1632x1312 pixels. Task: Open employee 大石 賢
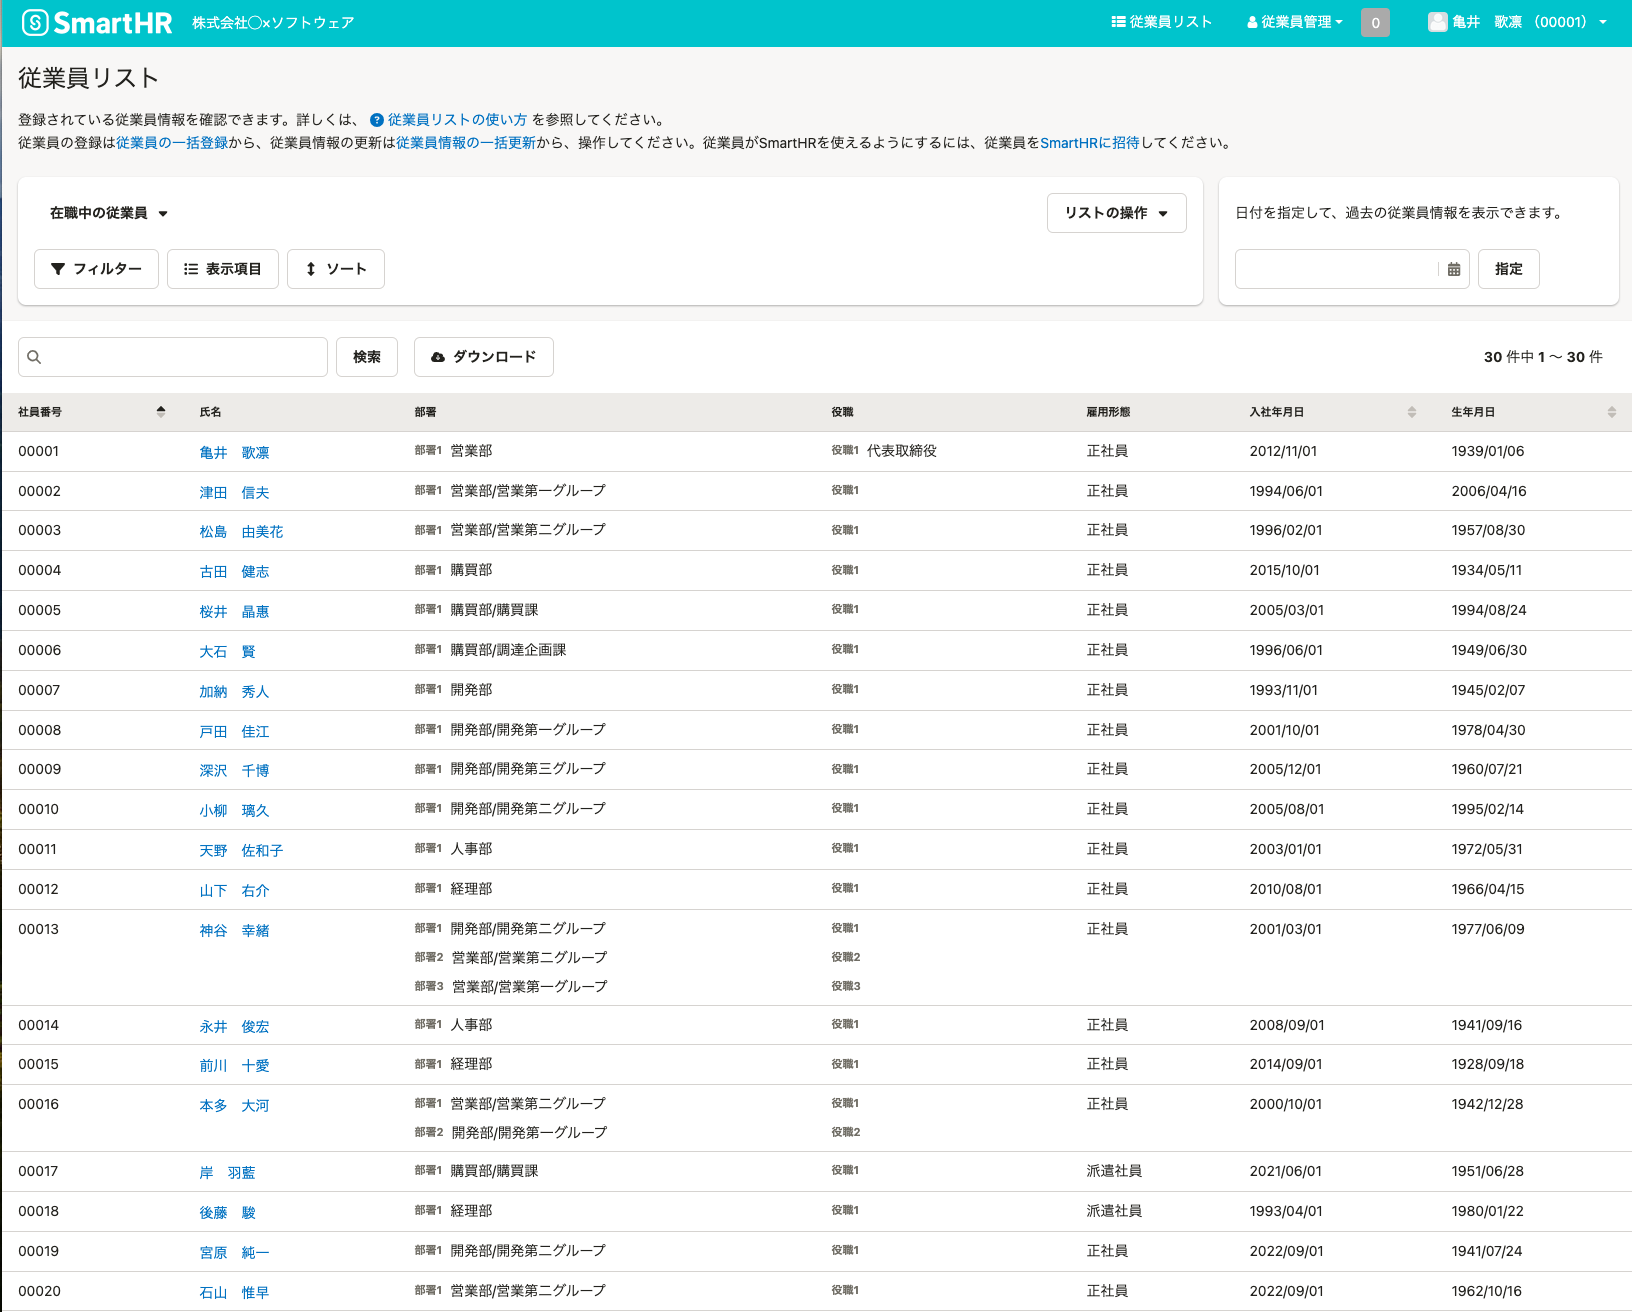(x=227, y=652)
